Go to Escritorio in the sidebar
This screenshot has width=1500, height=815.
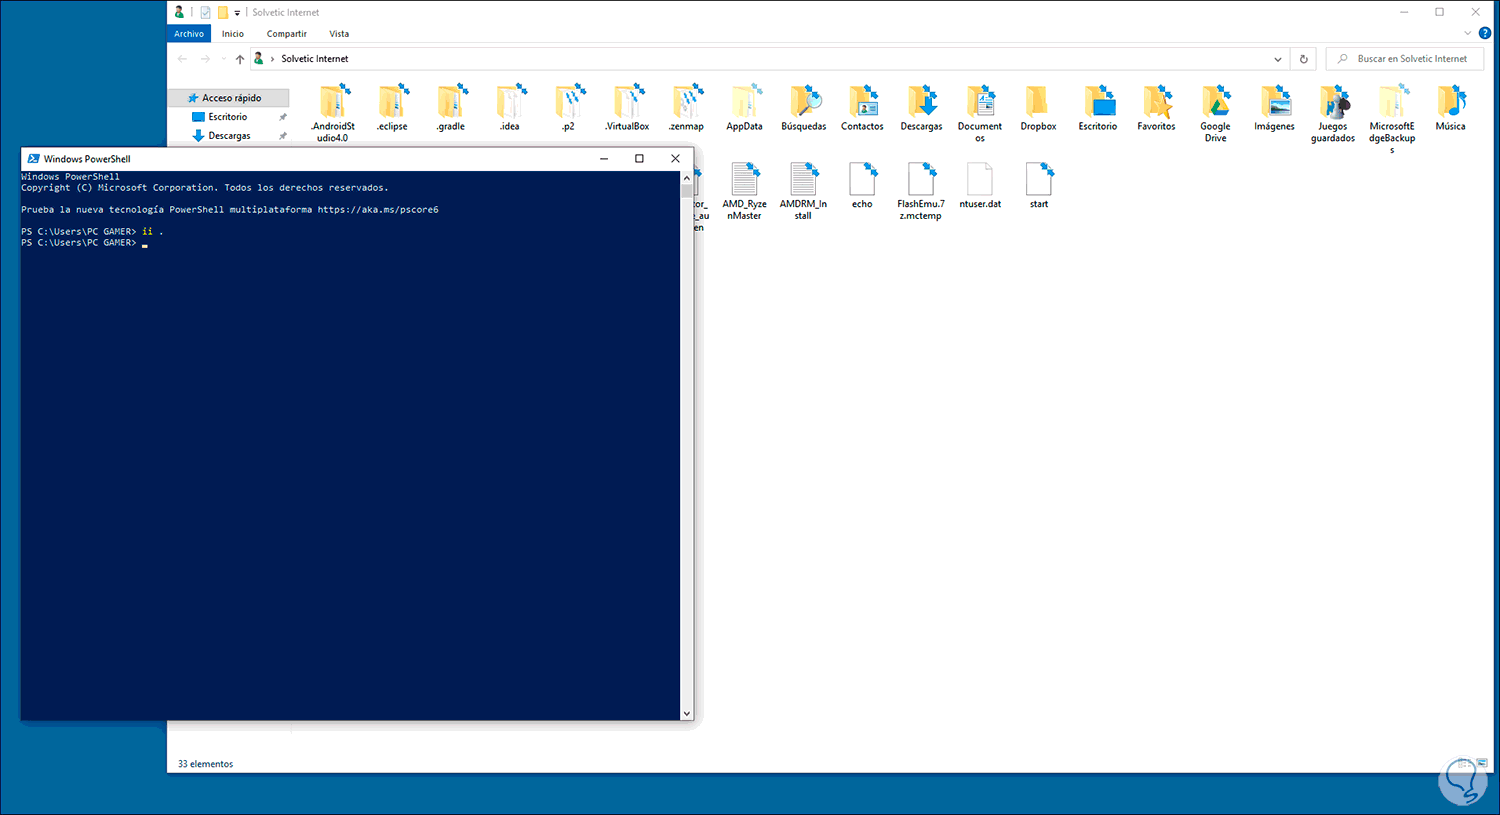coord(228,116)
